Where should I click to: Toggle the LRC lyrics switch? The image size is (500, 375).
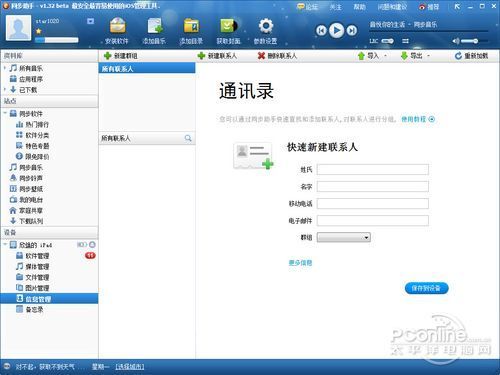tap(387, 41)
